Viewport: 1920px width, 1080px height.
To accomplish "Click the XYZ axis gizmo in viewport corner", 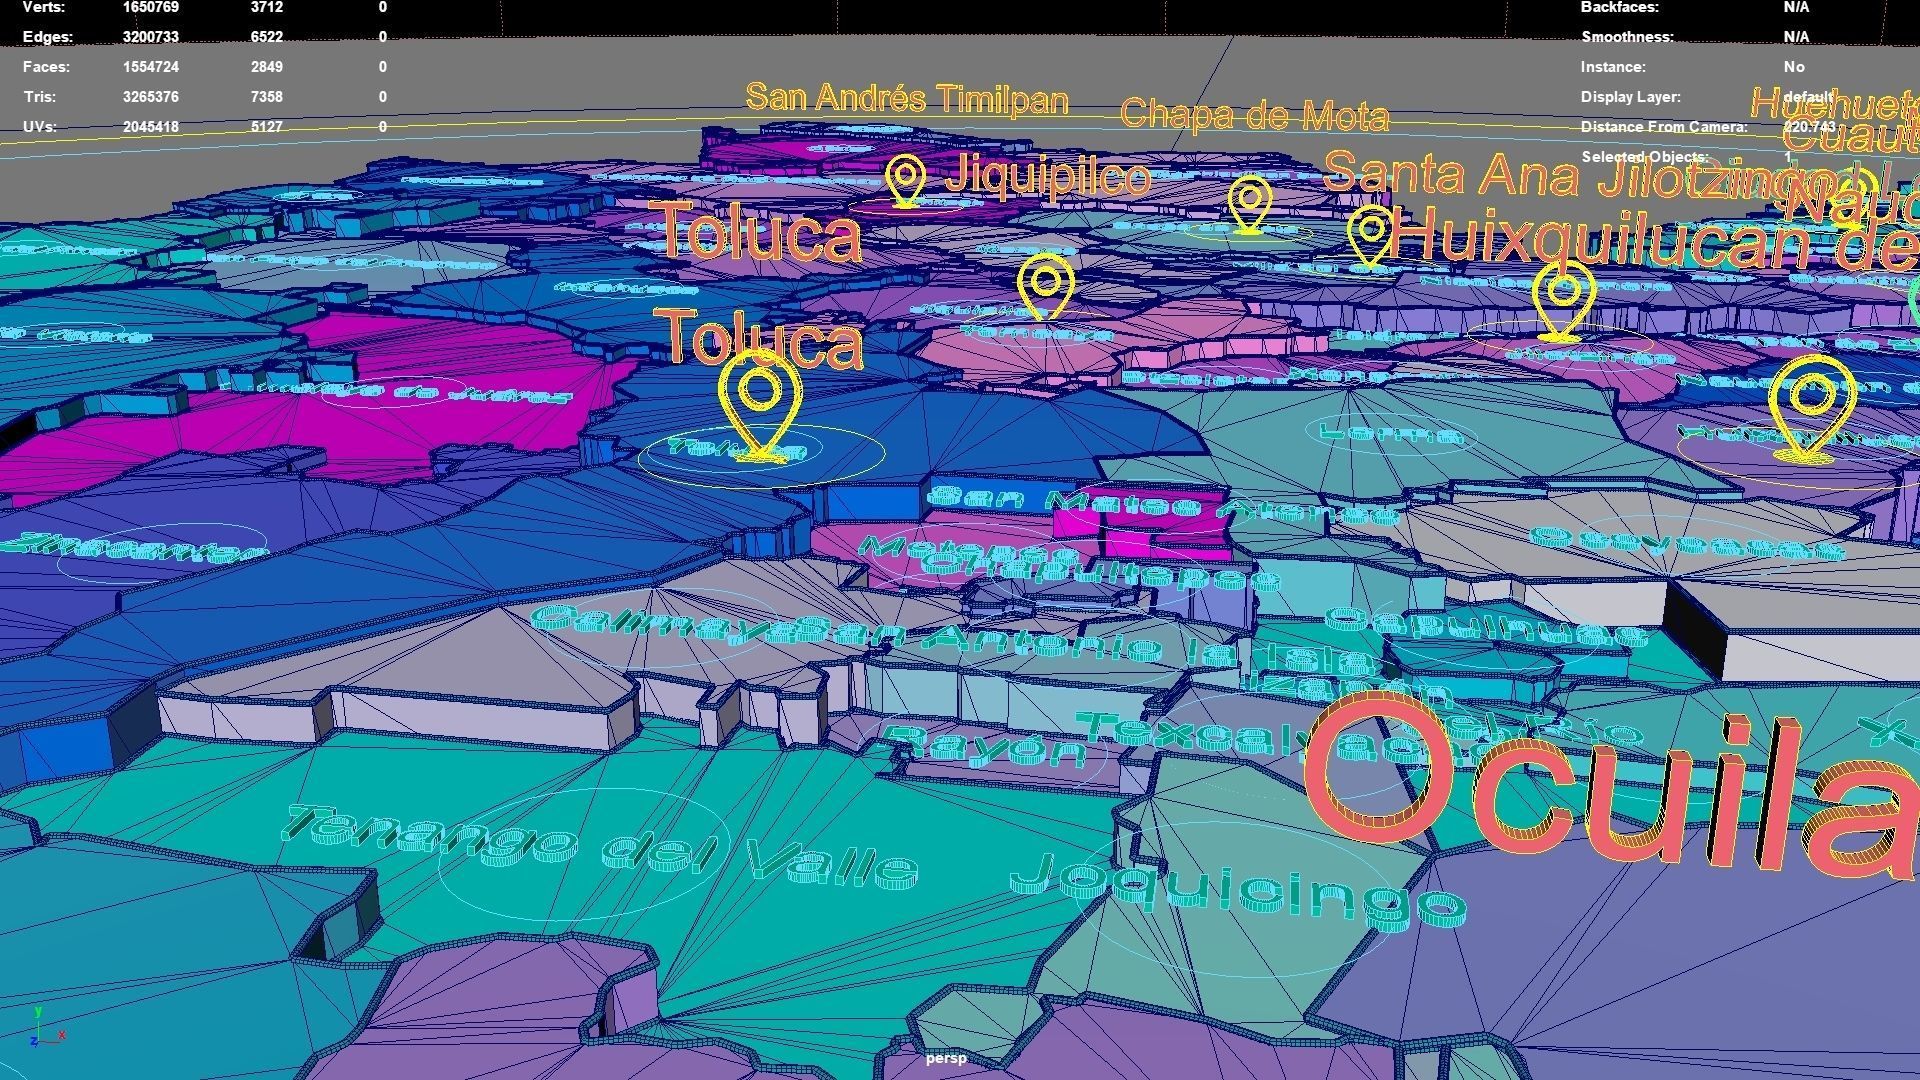I will point(45,1030).
